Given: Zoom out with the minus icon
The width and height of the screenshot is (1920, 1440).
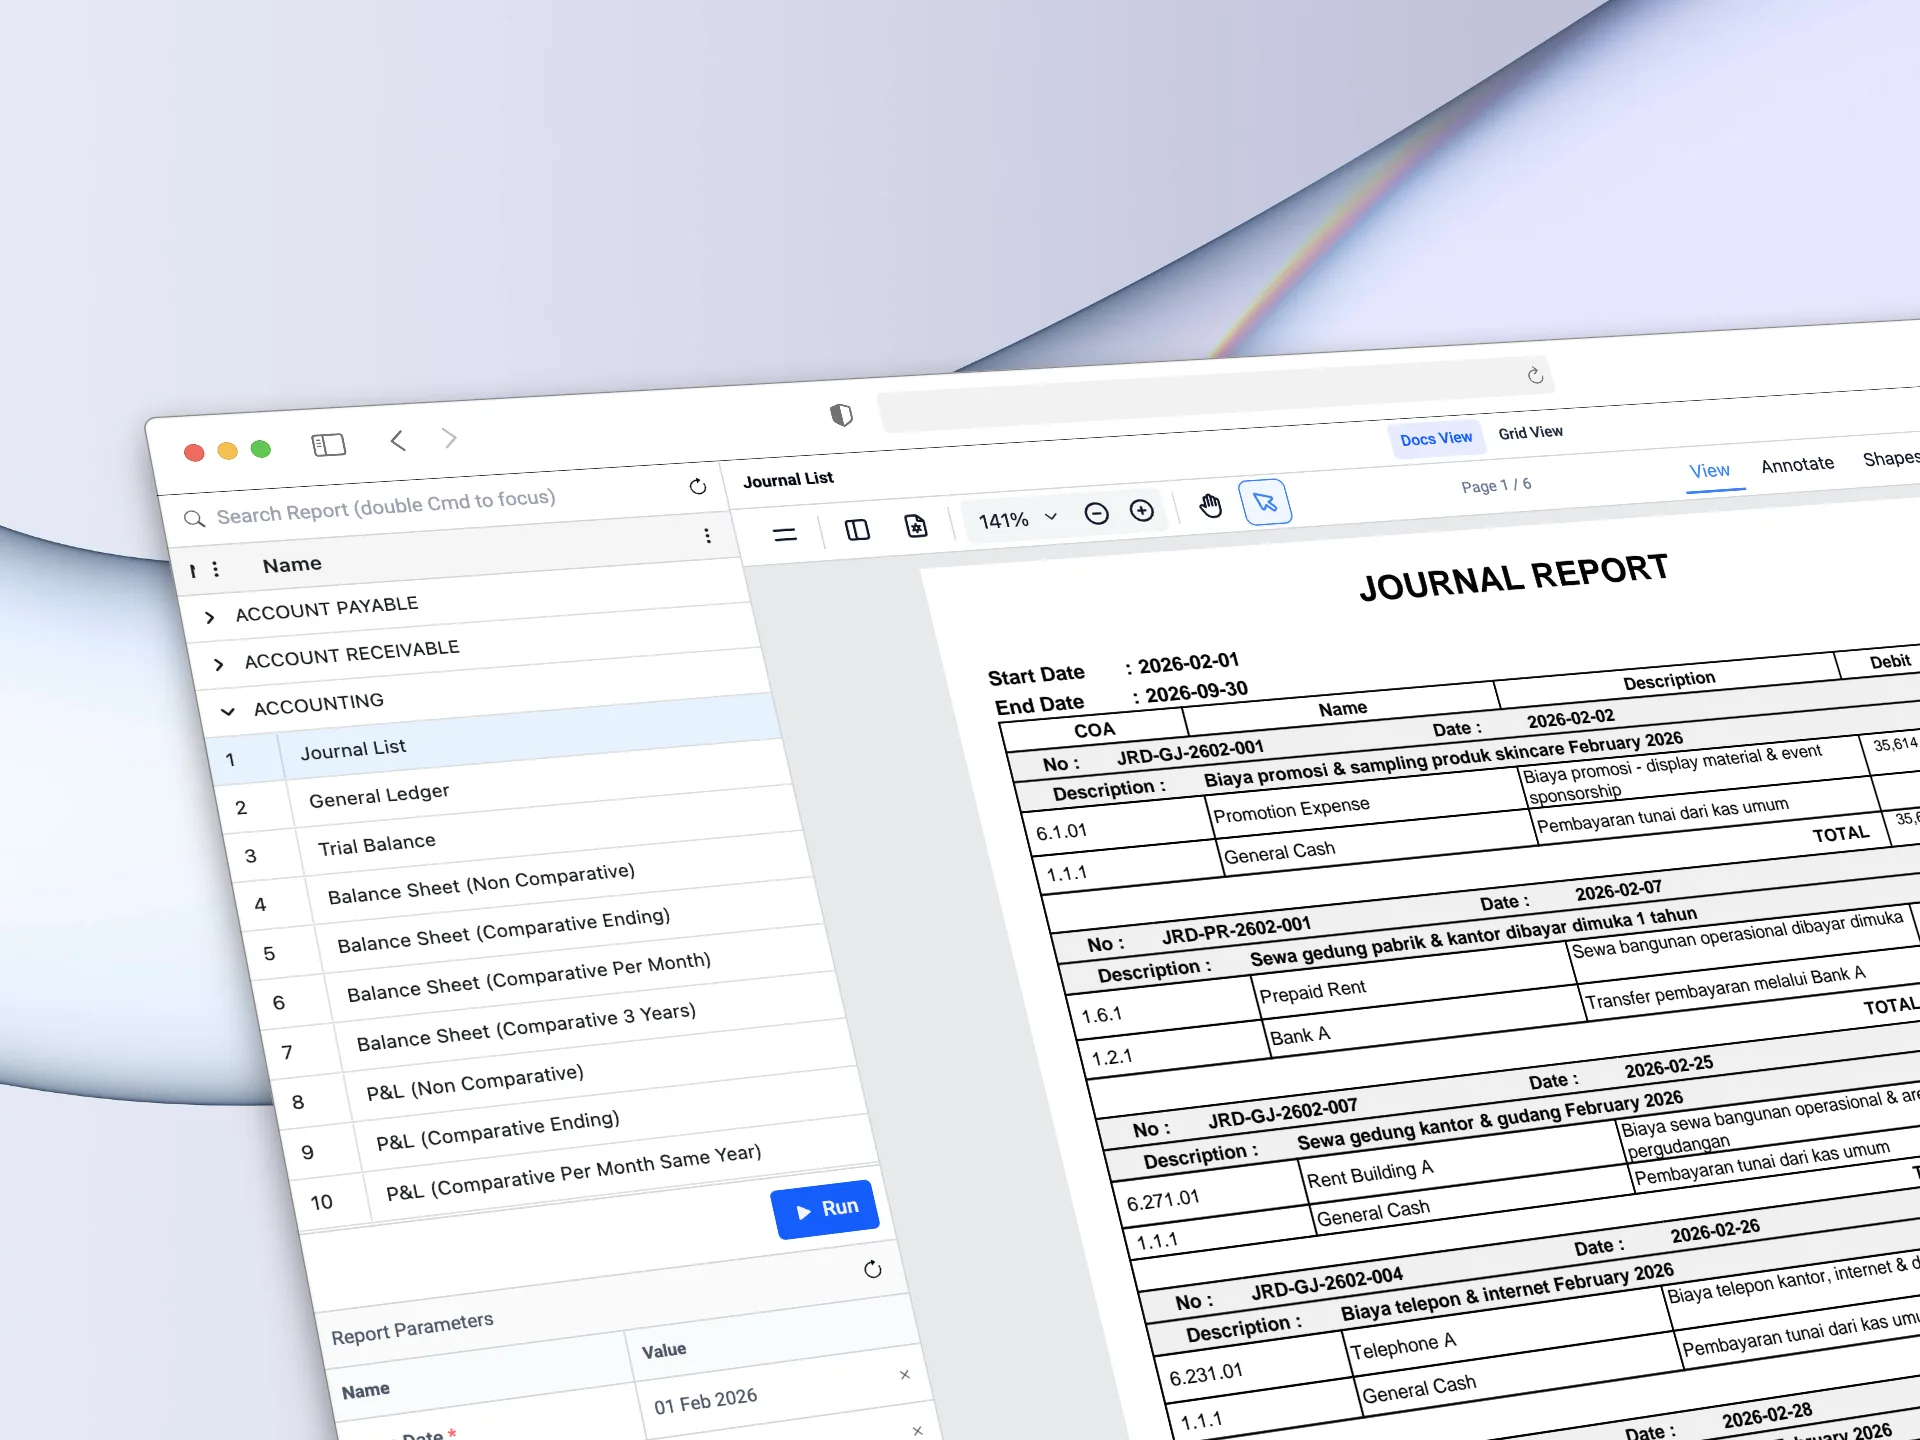Looking at the screenshot, I should coord(1096,514).
